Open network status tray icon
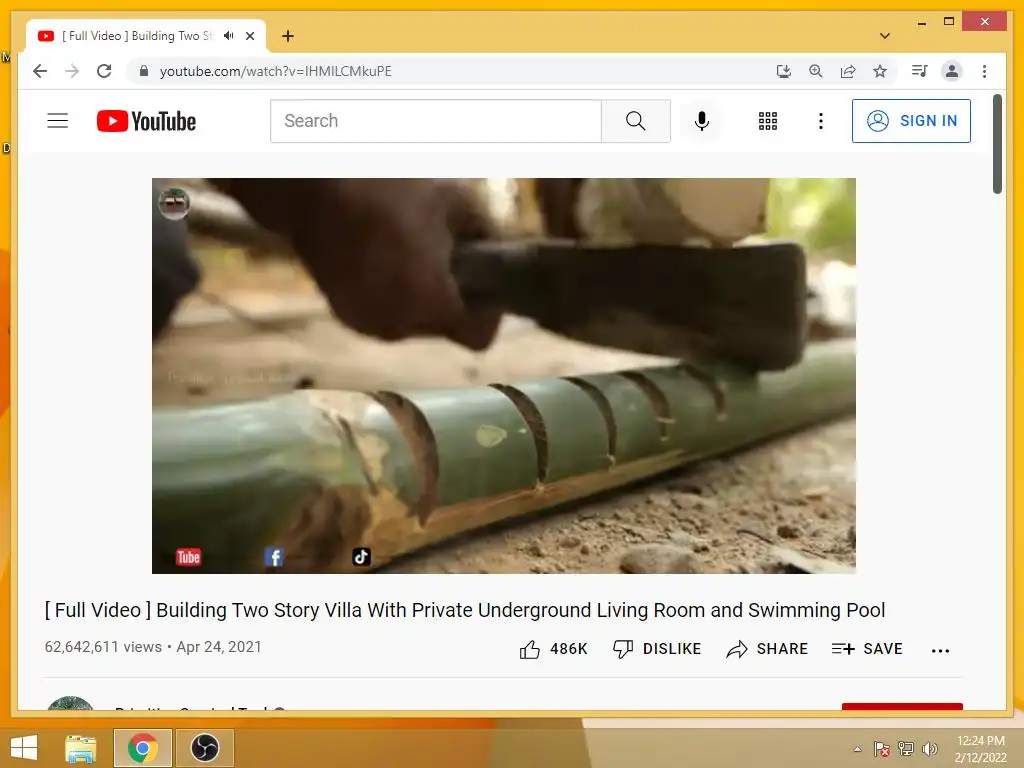This screenshot has height=768, width=1024. coord(906,749)
